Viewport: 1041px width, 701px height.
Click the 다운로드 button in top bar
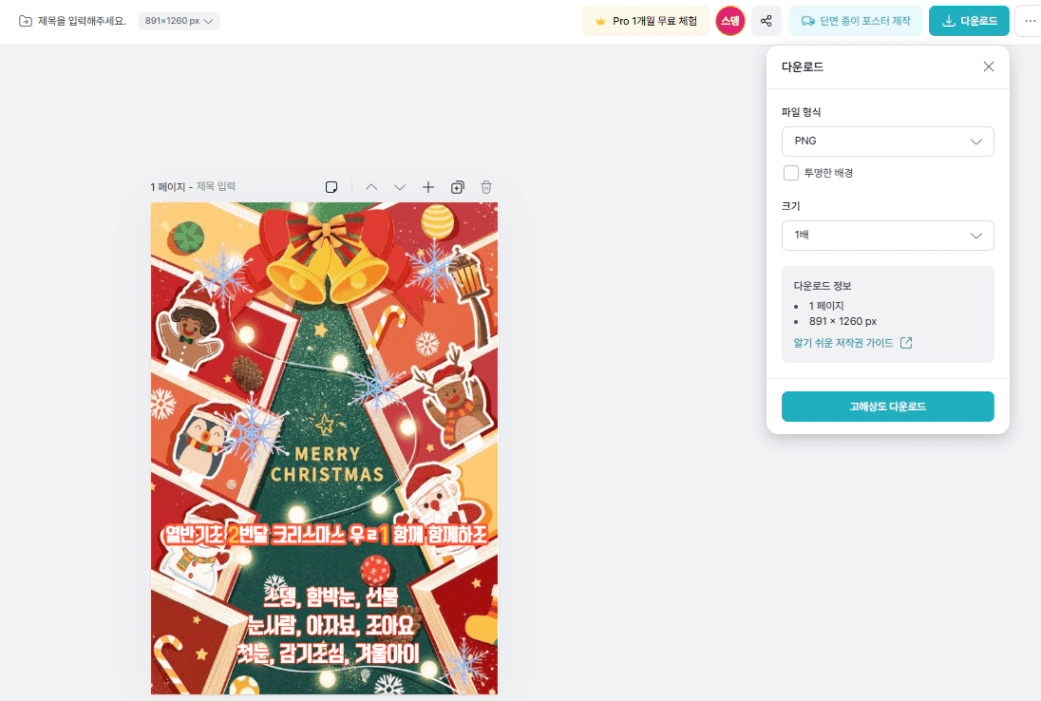click(969, 21)
